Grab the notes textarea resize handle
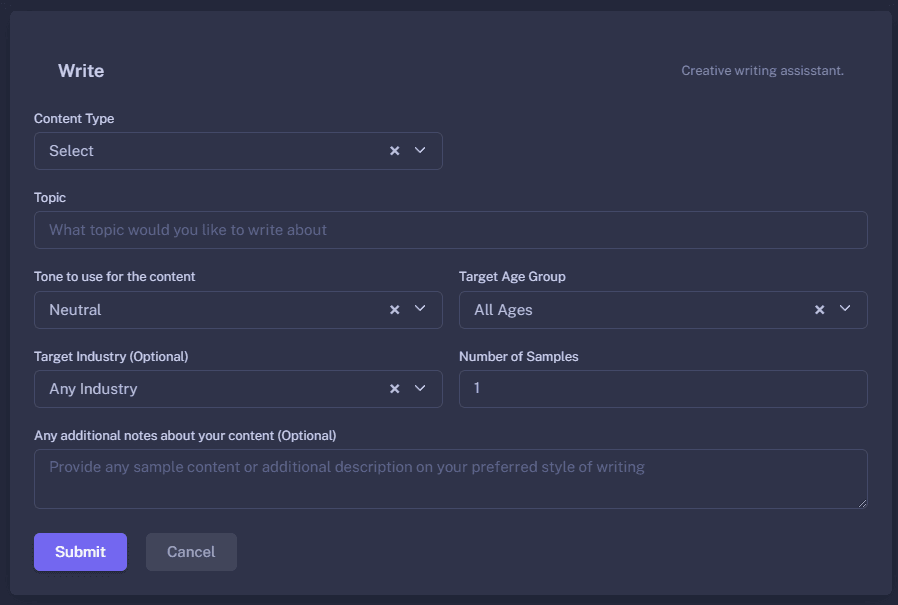The width and height of the screenshot is (898, 605). (x=861, y=503)
